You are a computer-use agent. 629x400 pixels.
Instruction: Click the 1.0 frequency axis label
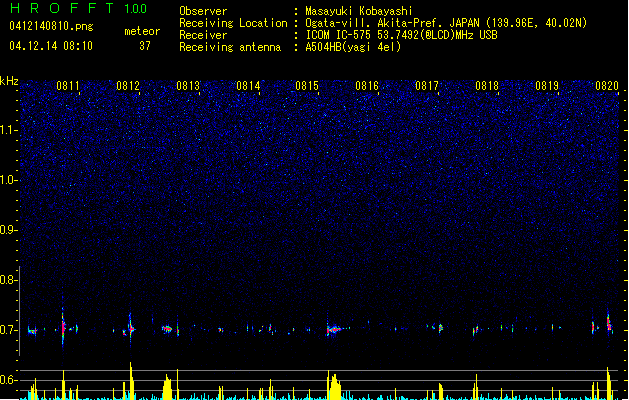[x=8, y=180]
